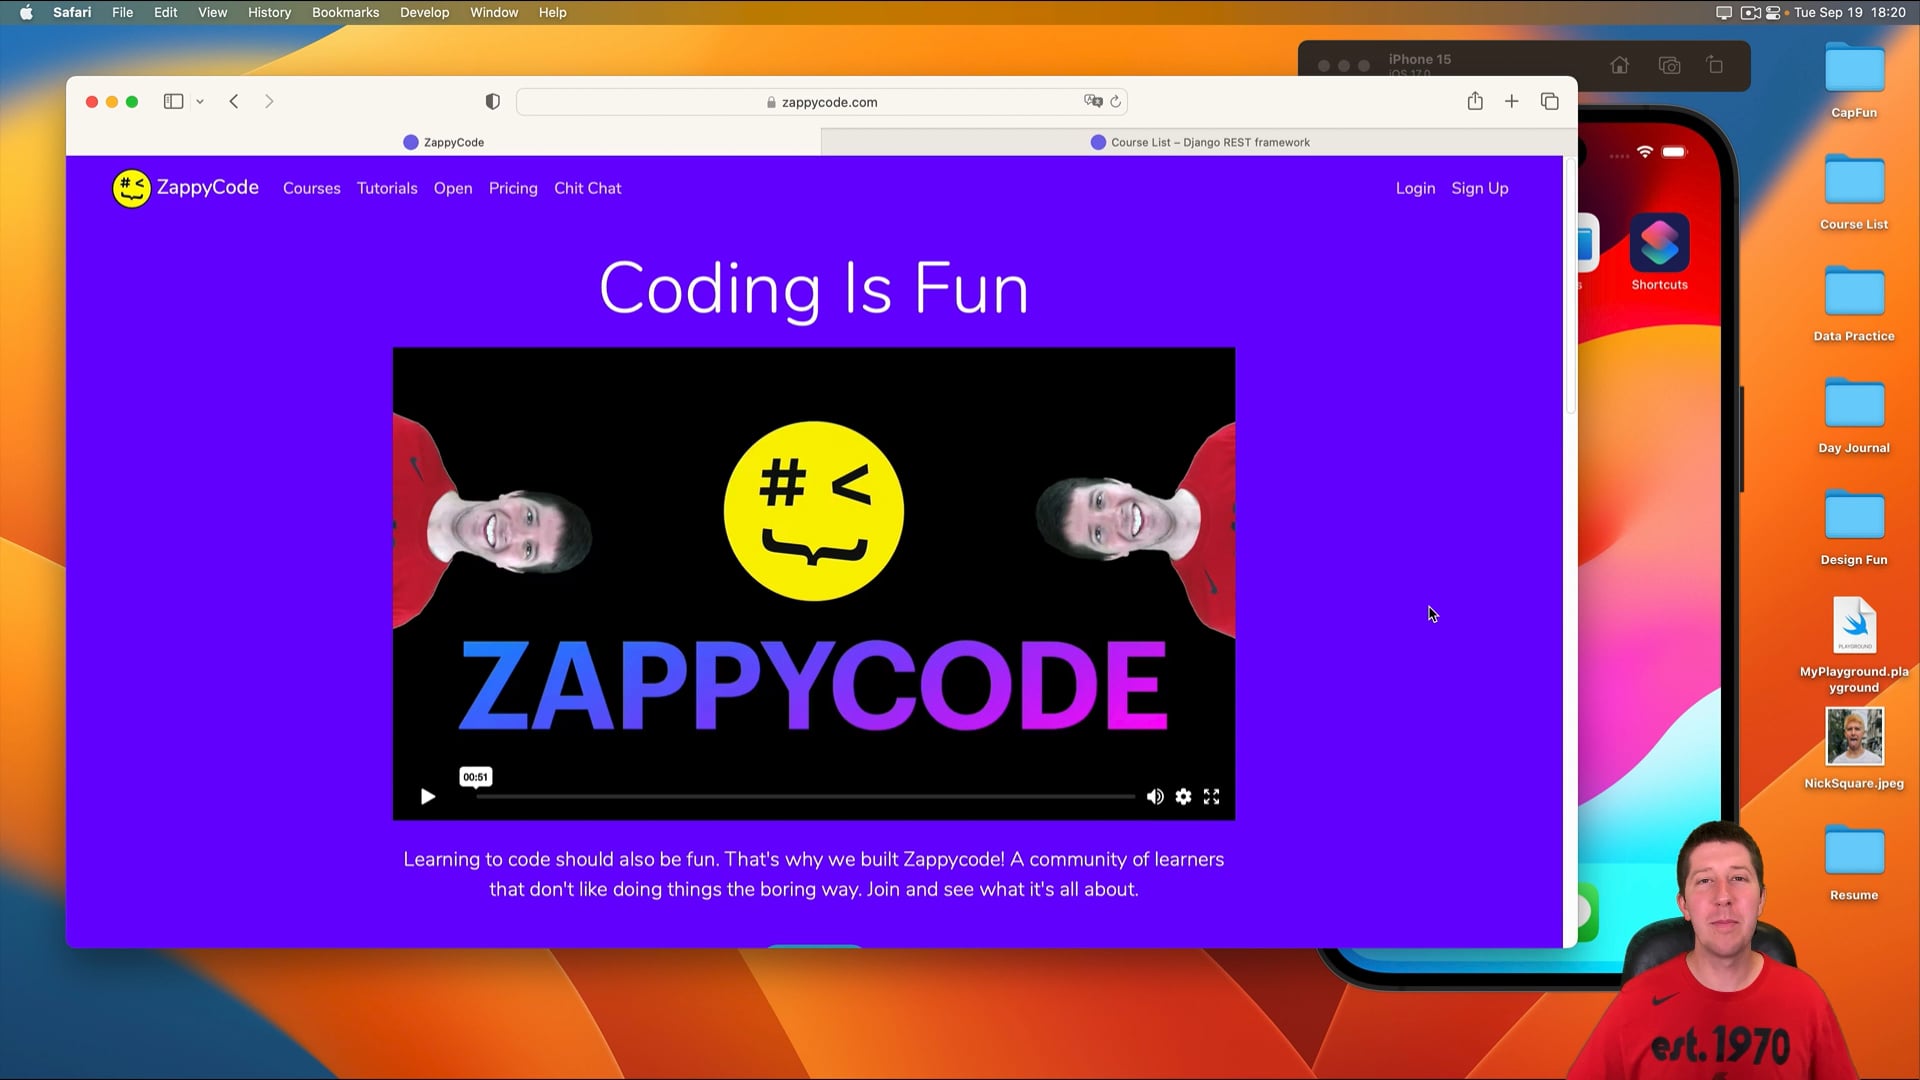Click the Sign Up link
Viewport: 1920px width, 1080px height.
pos(1480,188)
